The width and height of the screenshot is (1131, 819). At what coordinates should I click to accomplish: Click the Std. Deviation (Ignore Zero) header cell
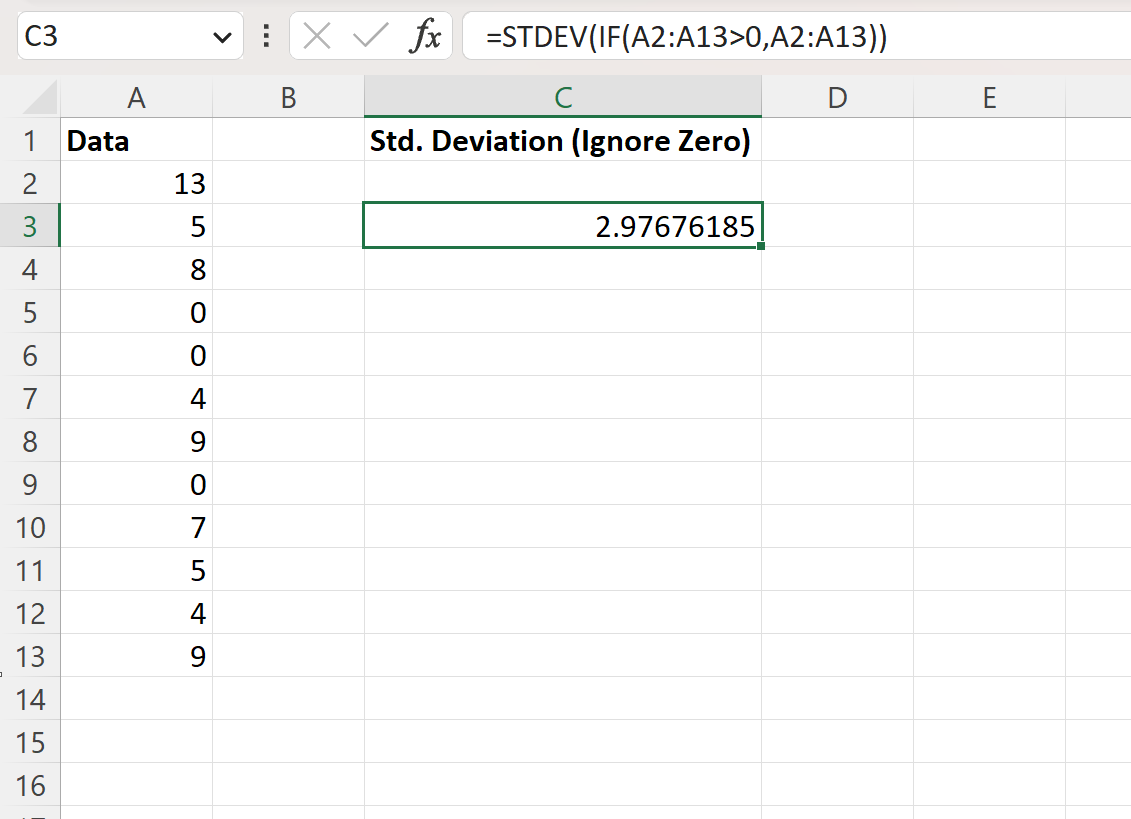[x=560, y=141]
